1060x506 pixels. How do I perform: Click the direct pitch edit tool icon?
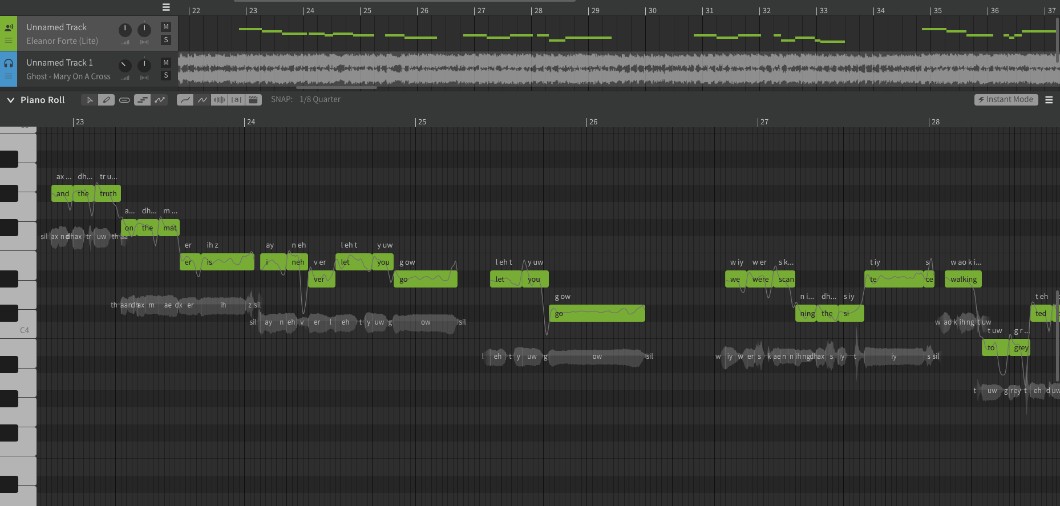point(159,100)
